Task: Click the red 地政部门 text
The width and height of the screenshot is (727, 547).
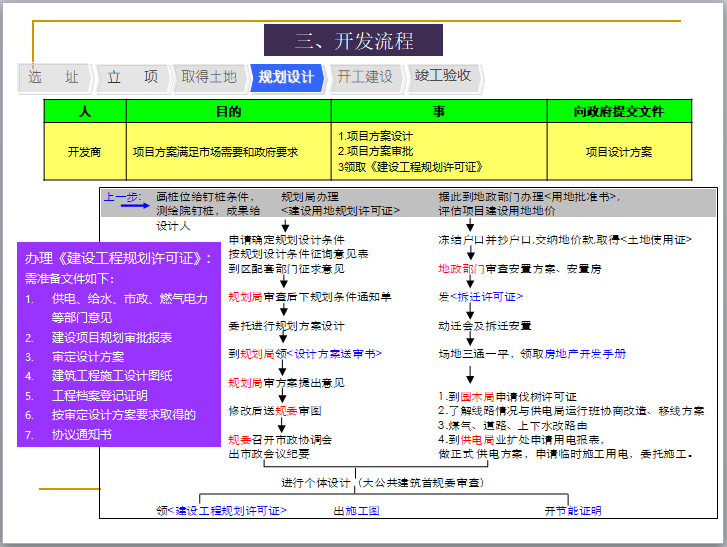Action: tap(461, 269)
